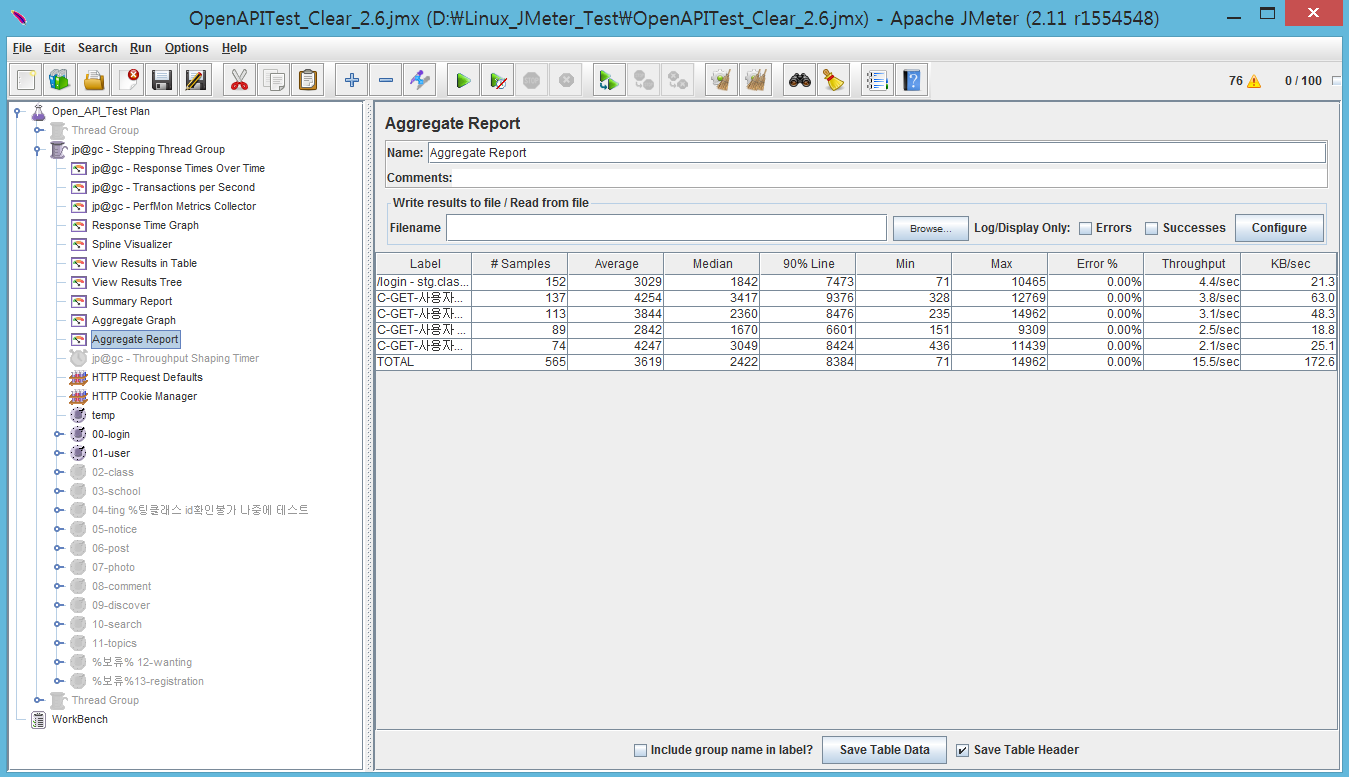This screenshot has height=777, width=1349.
Task: Close the test plan using Close icon
Action: click(128, 81)
